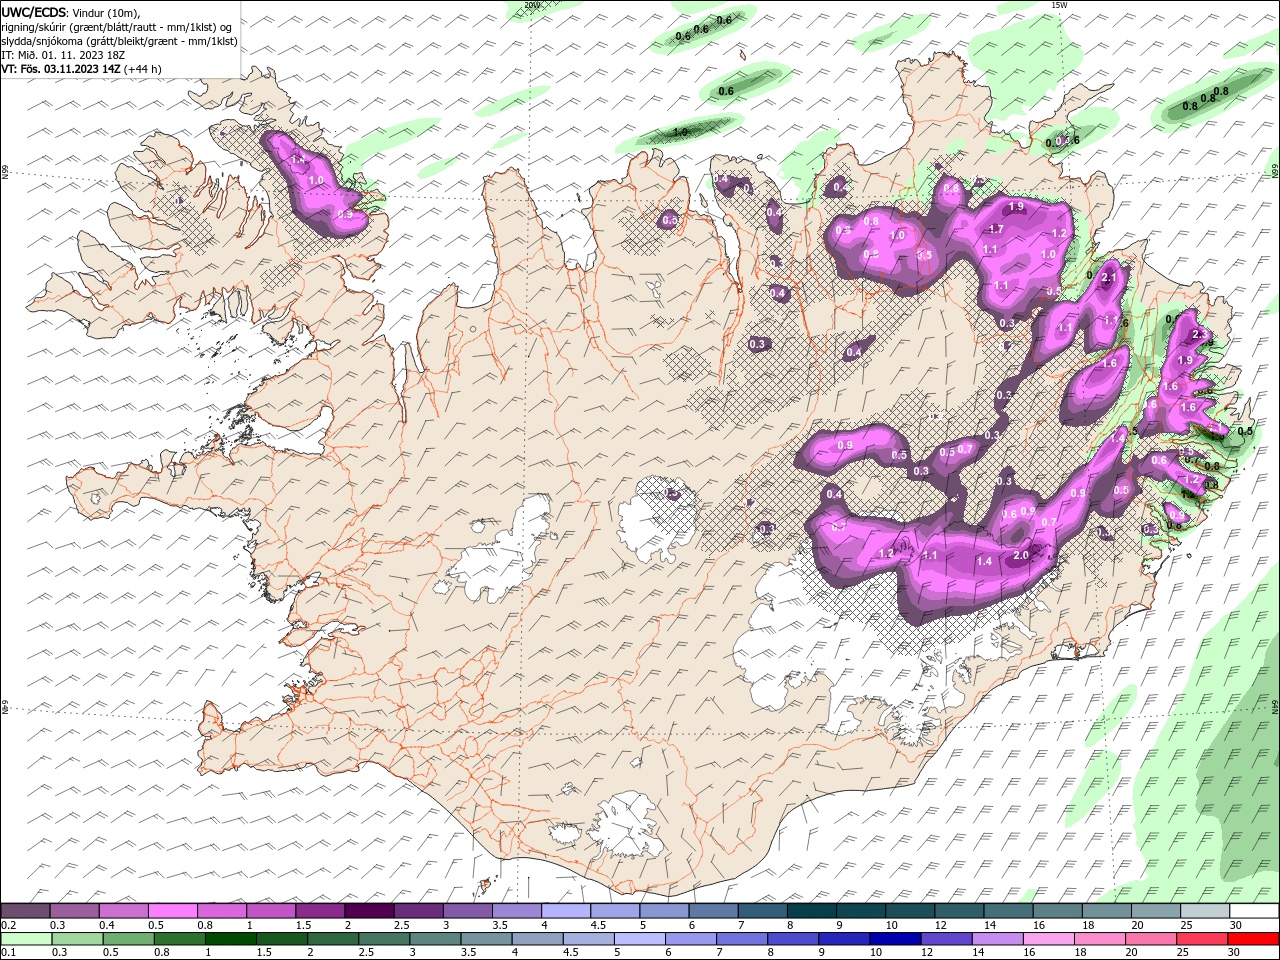This screenshot has height=960, width=1280.
Task: Click the 0.1 label on the rain scale
Action: coord(8,952)
